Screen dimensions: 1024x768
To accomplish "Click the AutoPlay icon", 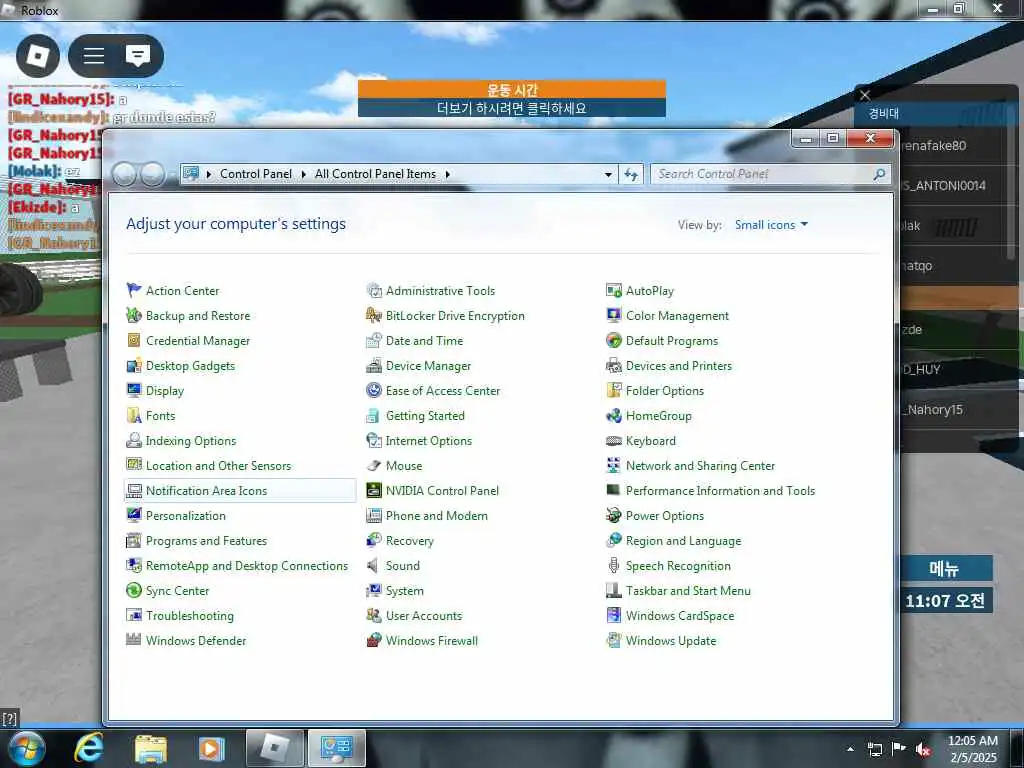I will (614, 290).
